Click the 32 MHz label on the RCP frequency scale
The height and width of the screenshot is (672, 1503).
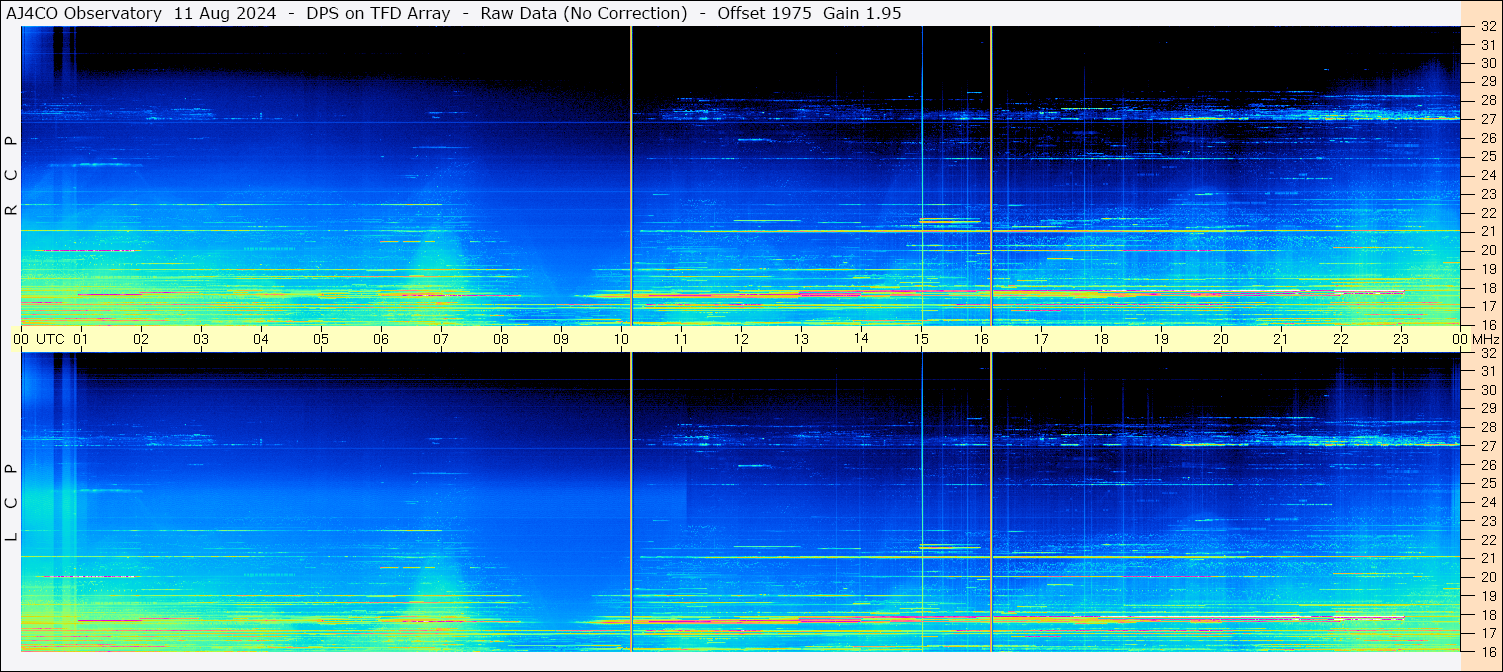pos(1488,27)
